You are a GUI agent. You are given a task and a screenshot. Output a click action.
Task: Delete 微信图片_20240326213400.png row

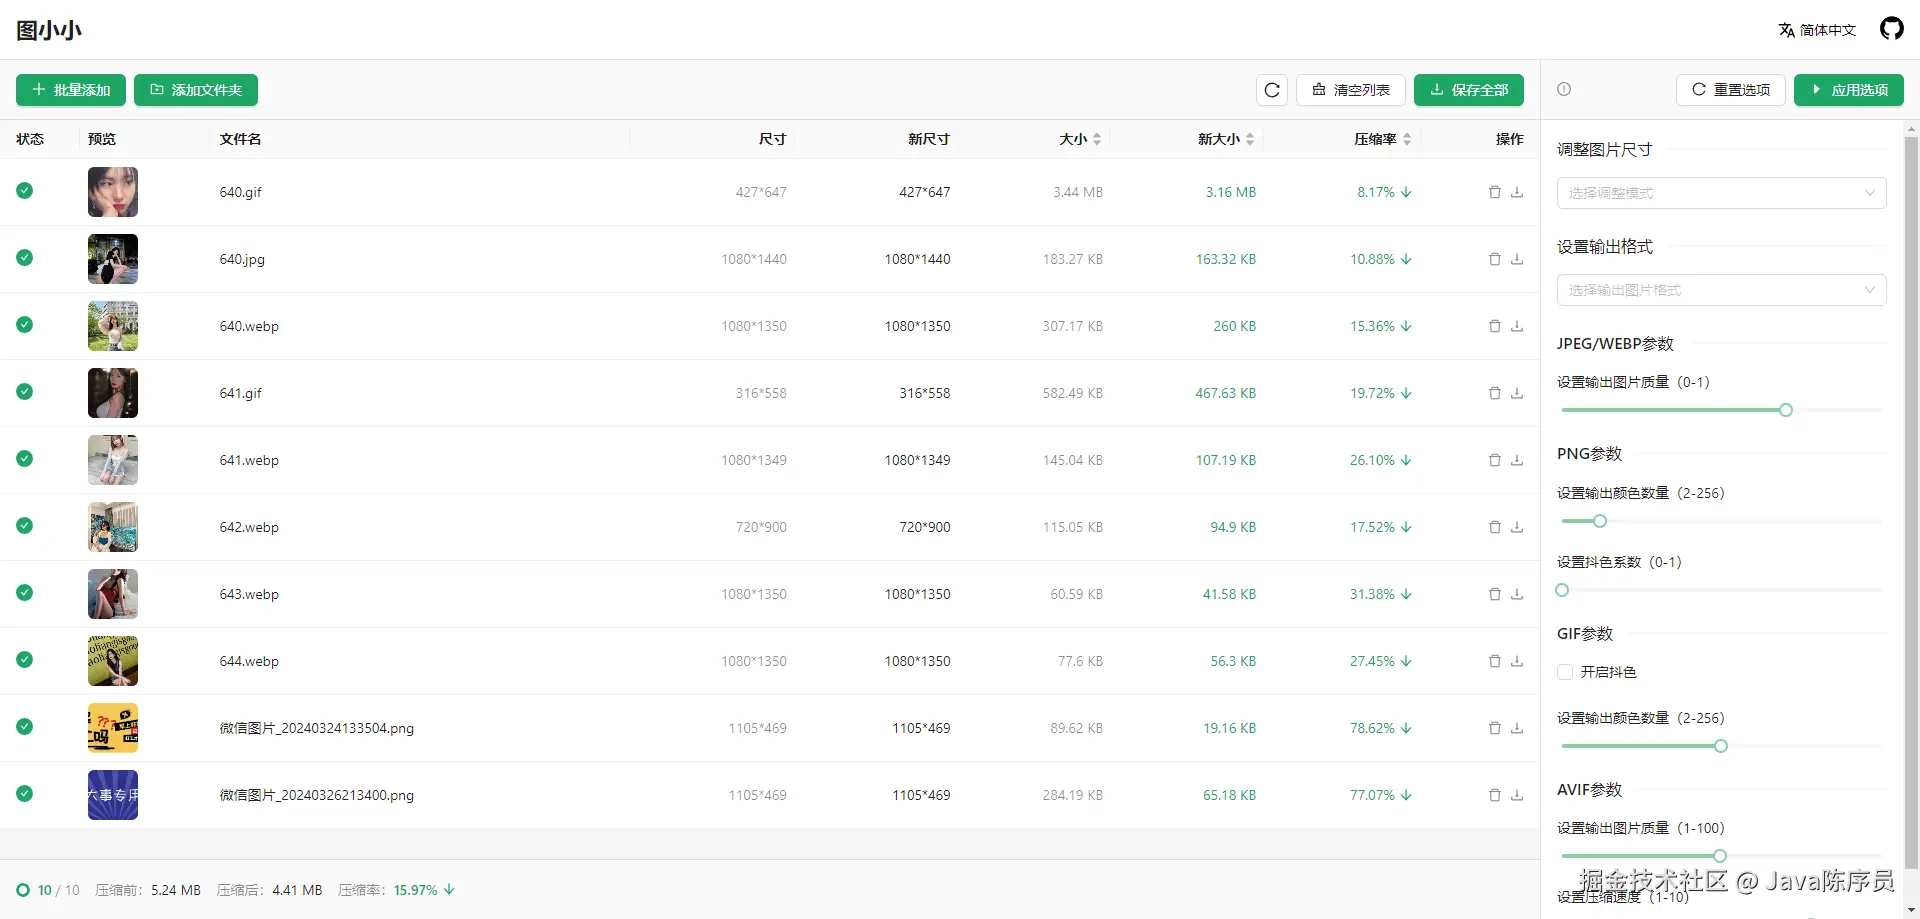coord(1495,795)
